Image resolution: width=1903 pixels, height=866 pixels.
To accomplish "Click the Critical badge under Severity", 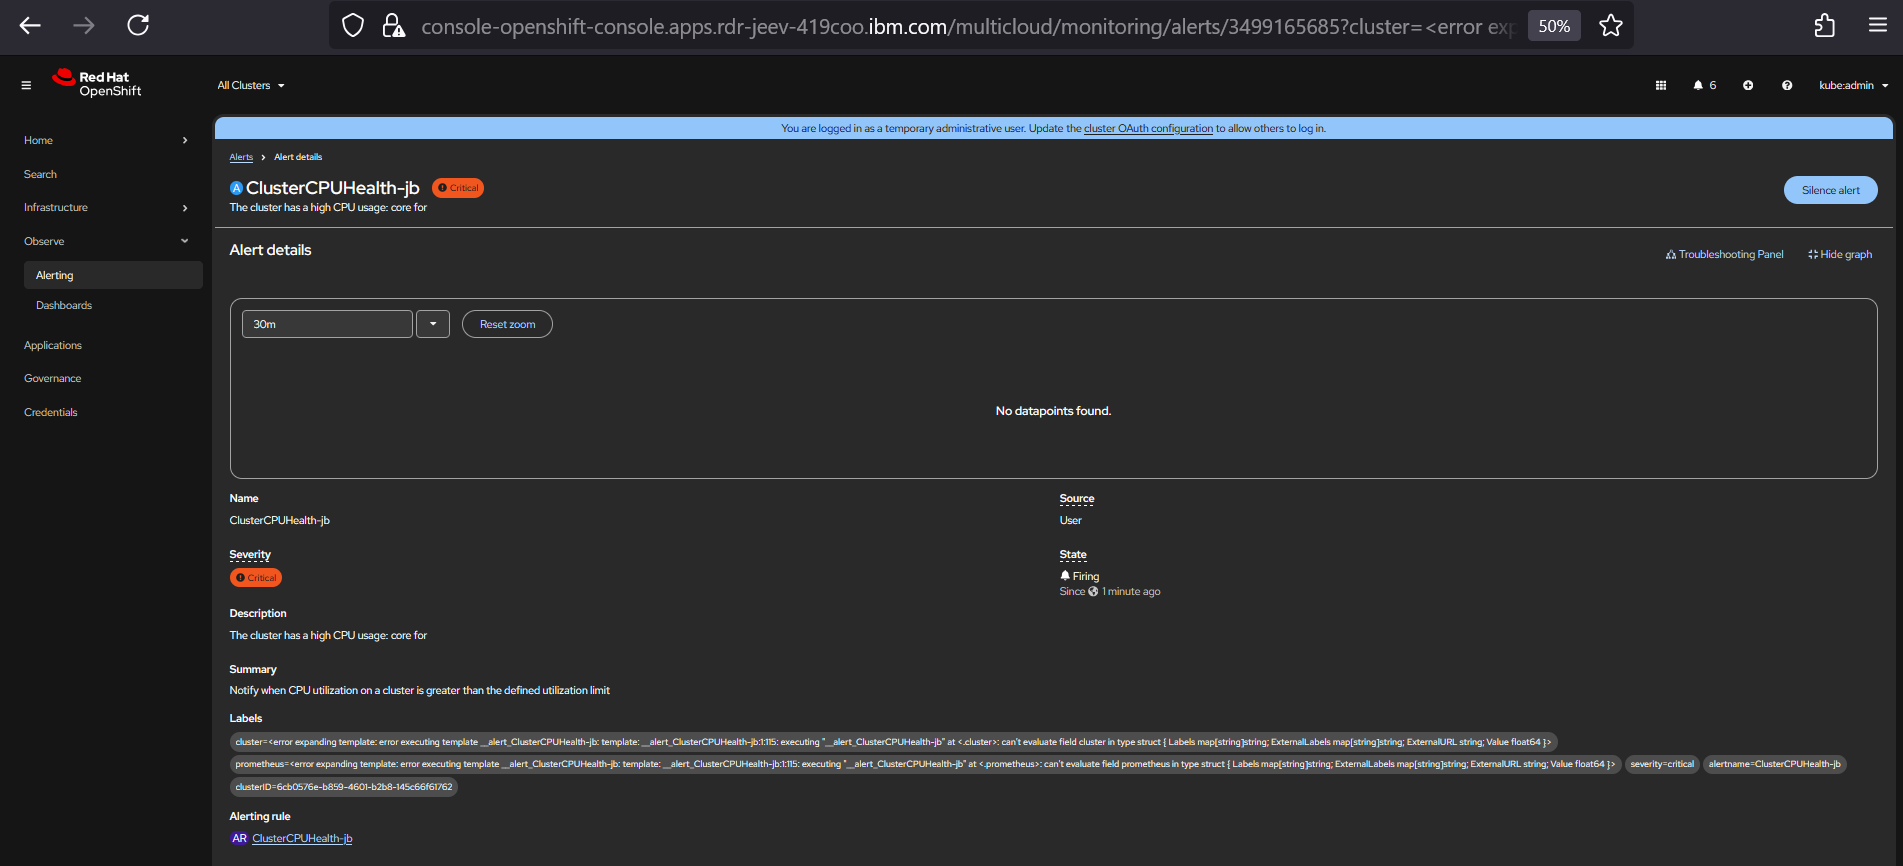I will click(256, 578).
